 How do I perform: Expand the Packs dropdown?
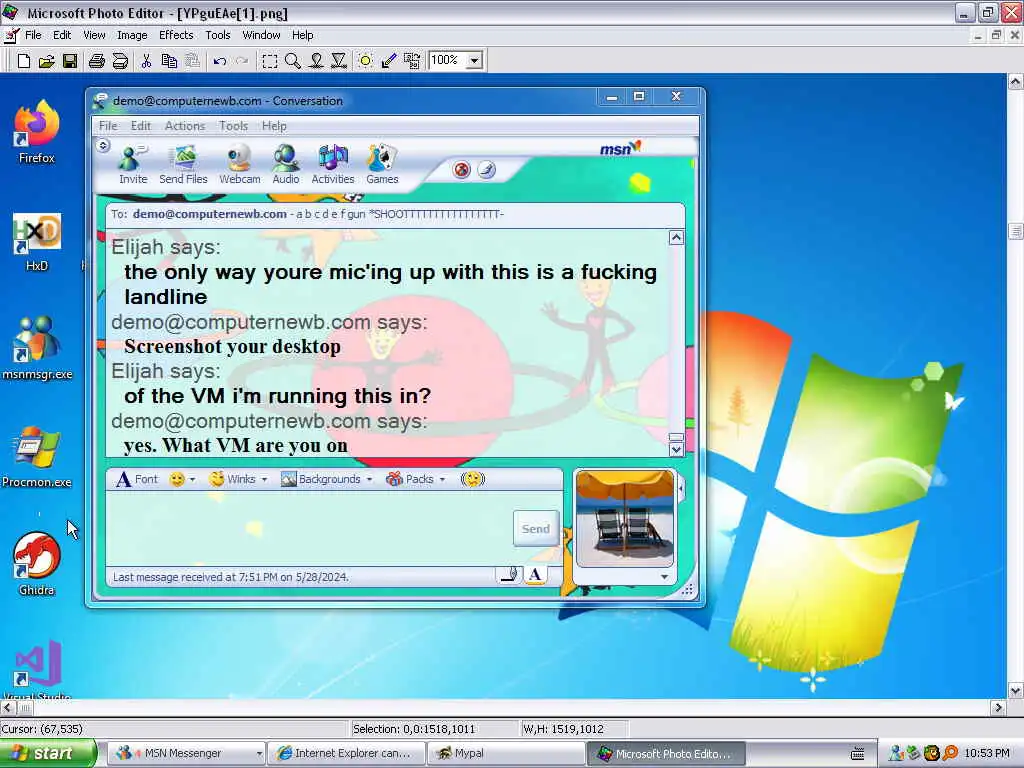click(x=442, y=479)
